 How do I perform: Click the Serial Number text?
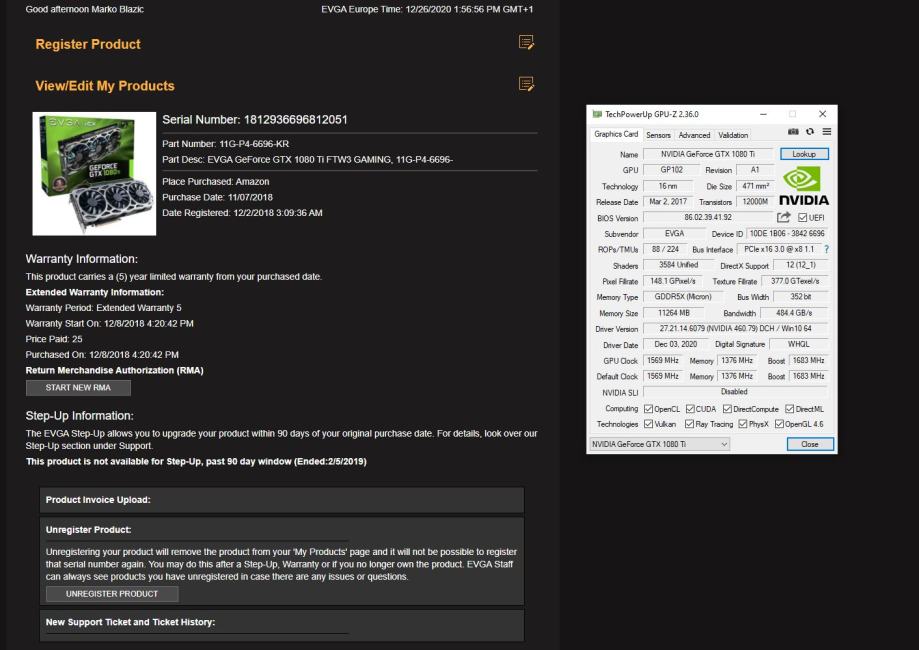point(255,120)
